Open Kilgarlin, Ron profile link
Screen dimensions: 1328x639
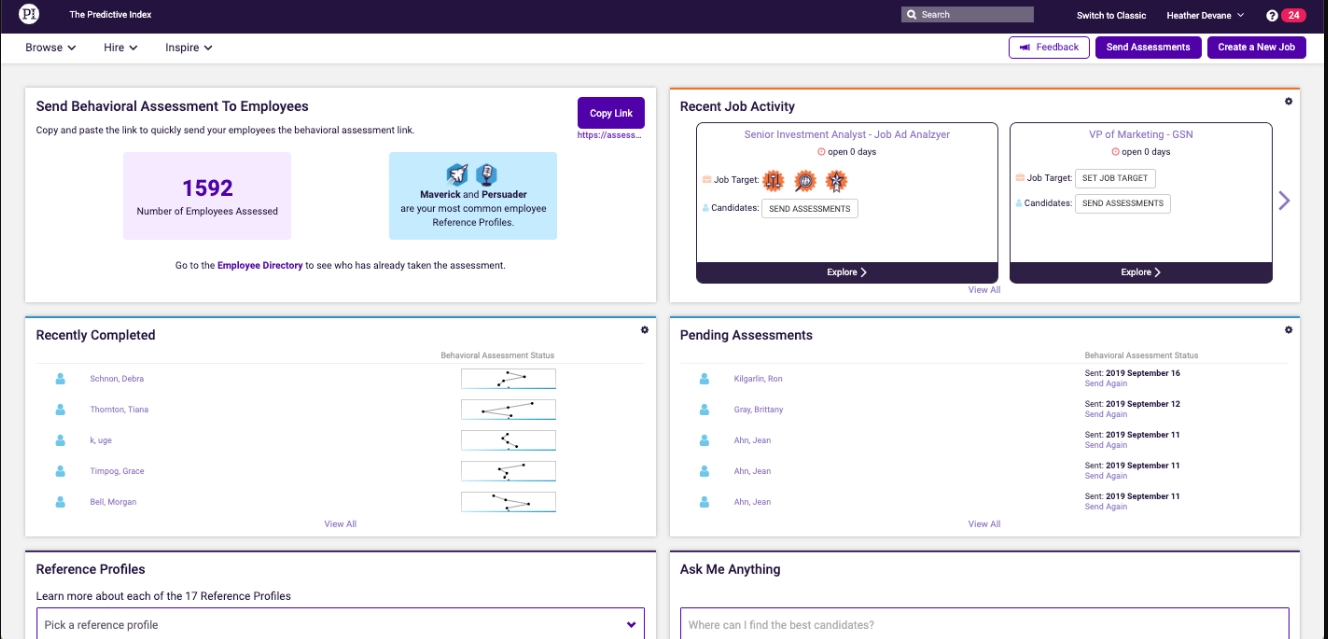point(758,379)
